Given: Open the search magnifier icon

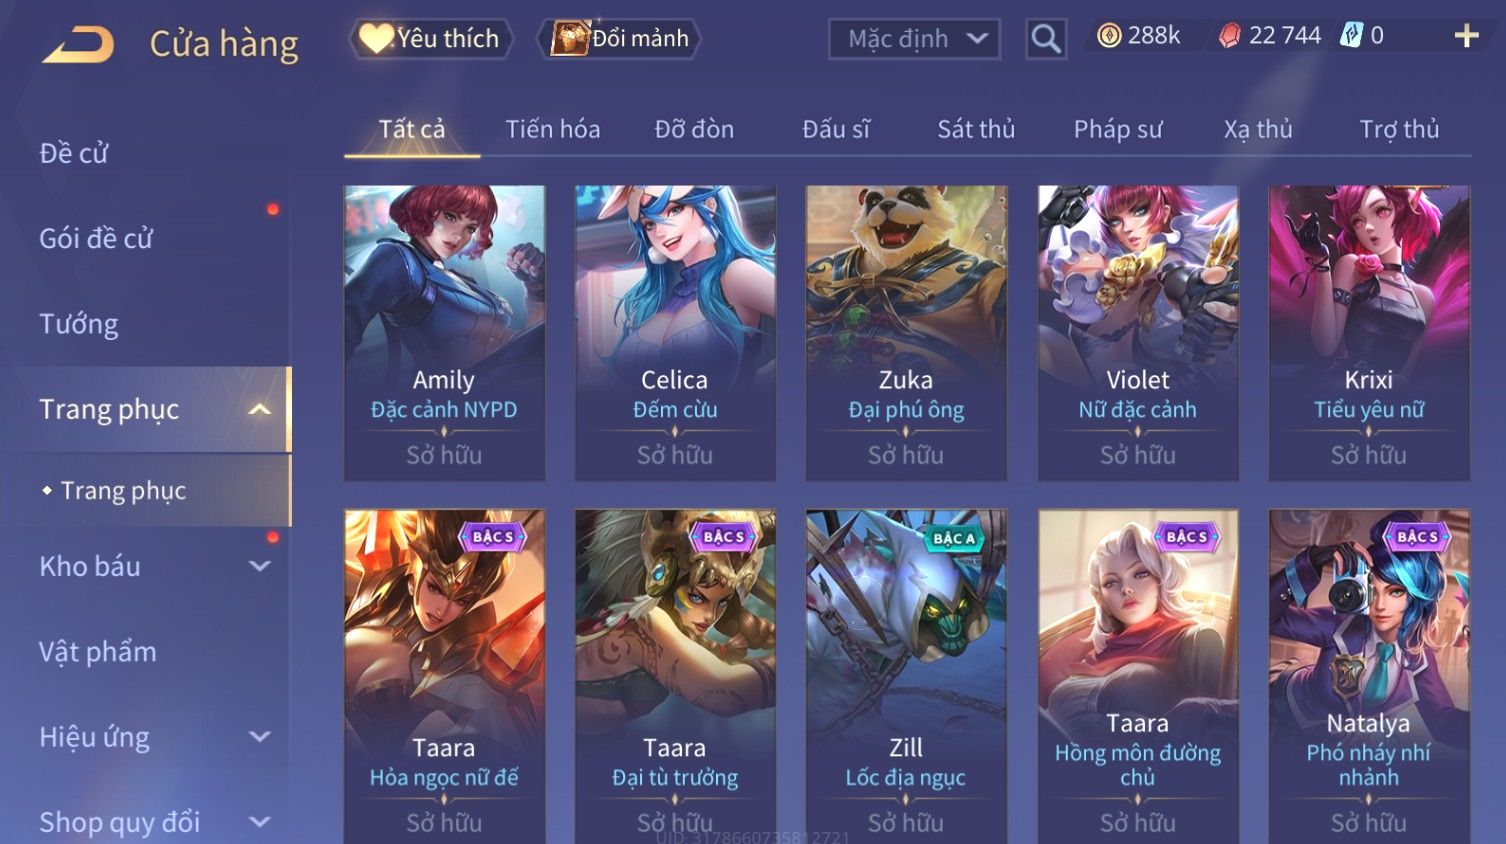Looking at the screenshot, I should click(x=1046, y=39).
